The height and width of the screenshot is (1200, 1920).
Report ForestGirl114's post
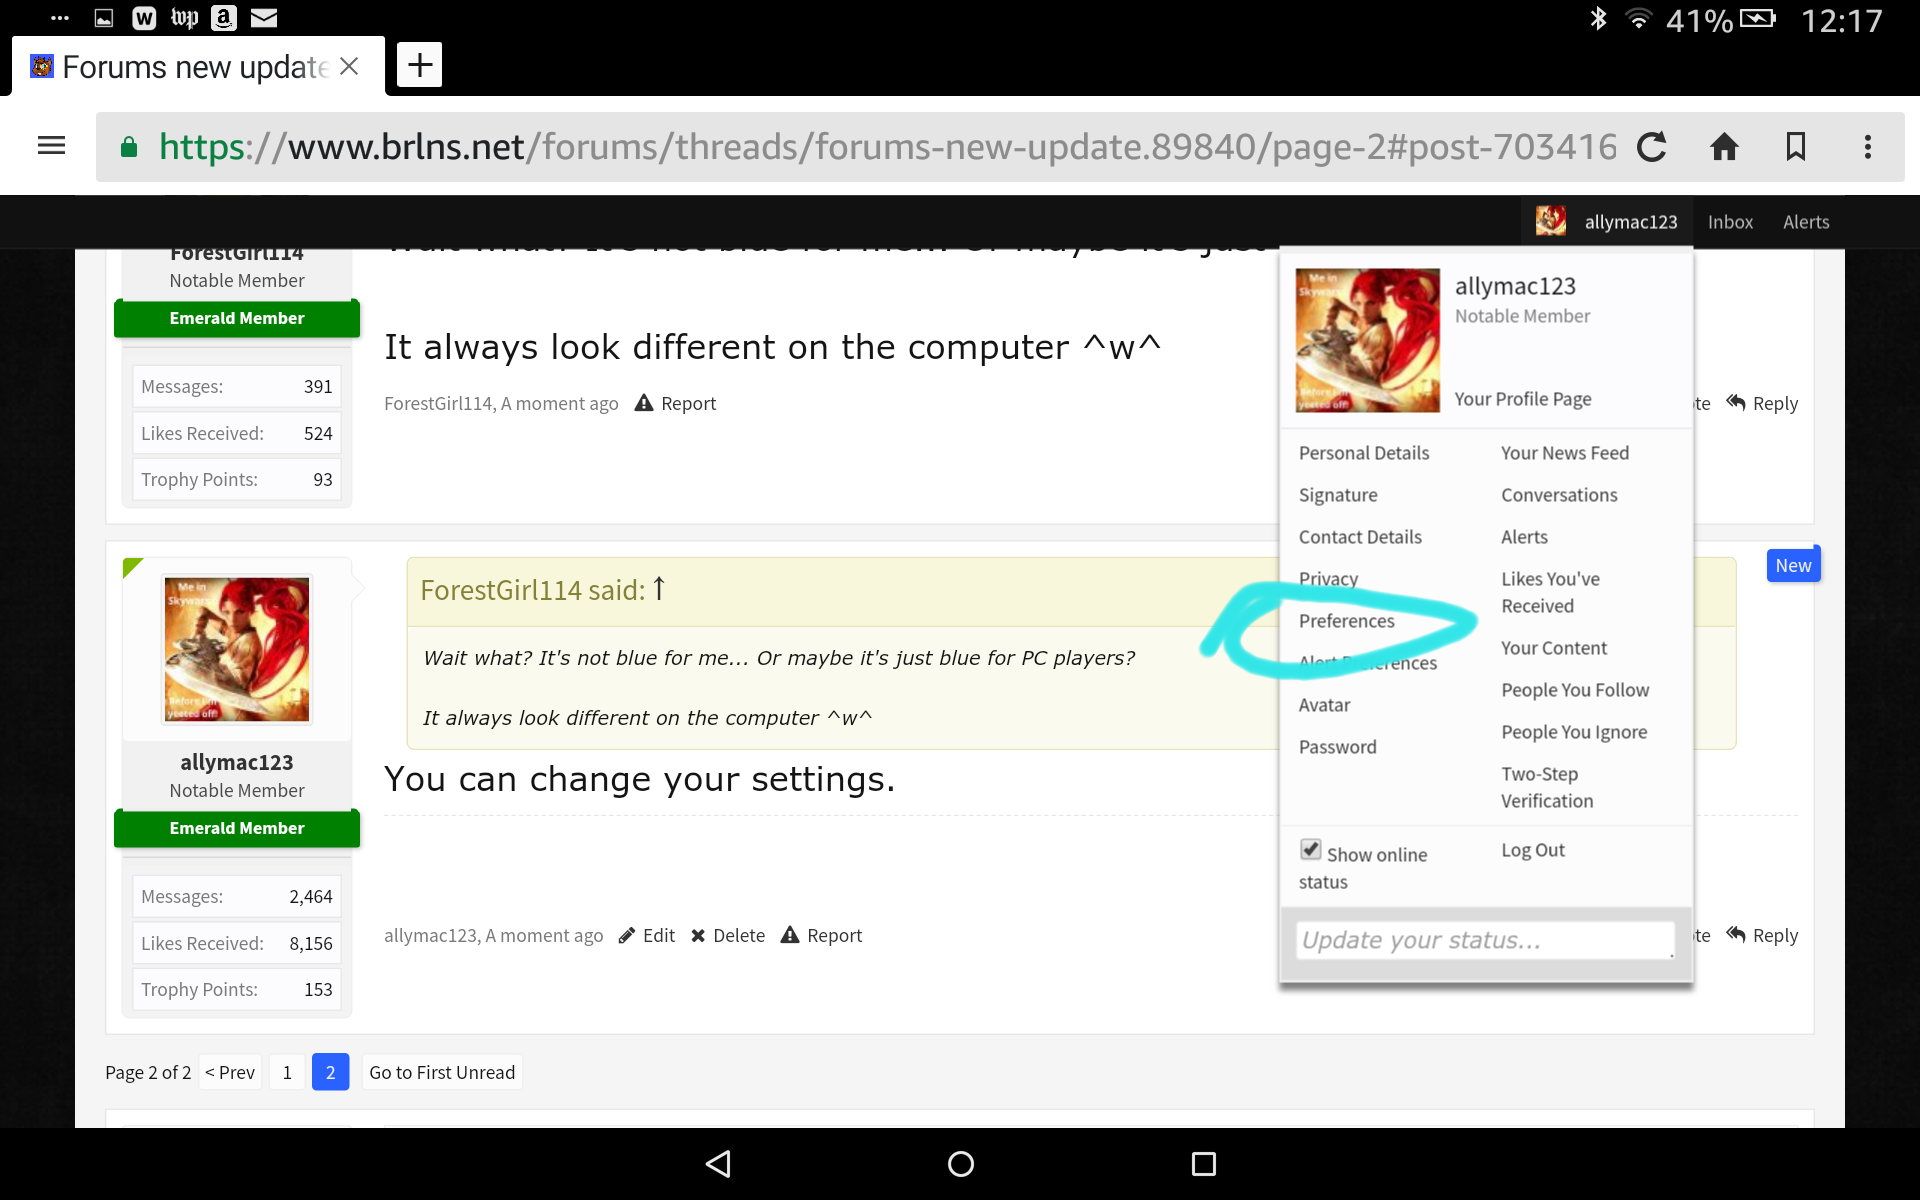tap(676, 403)
